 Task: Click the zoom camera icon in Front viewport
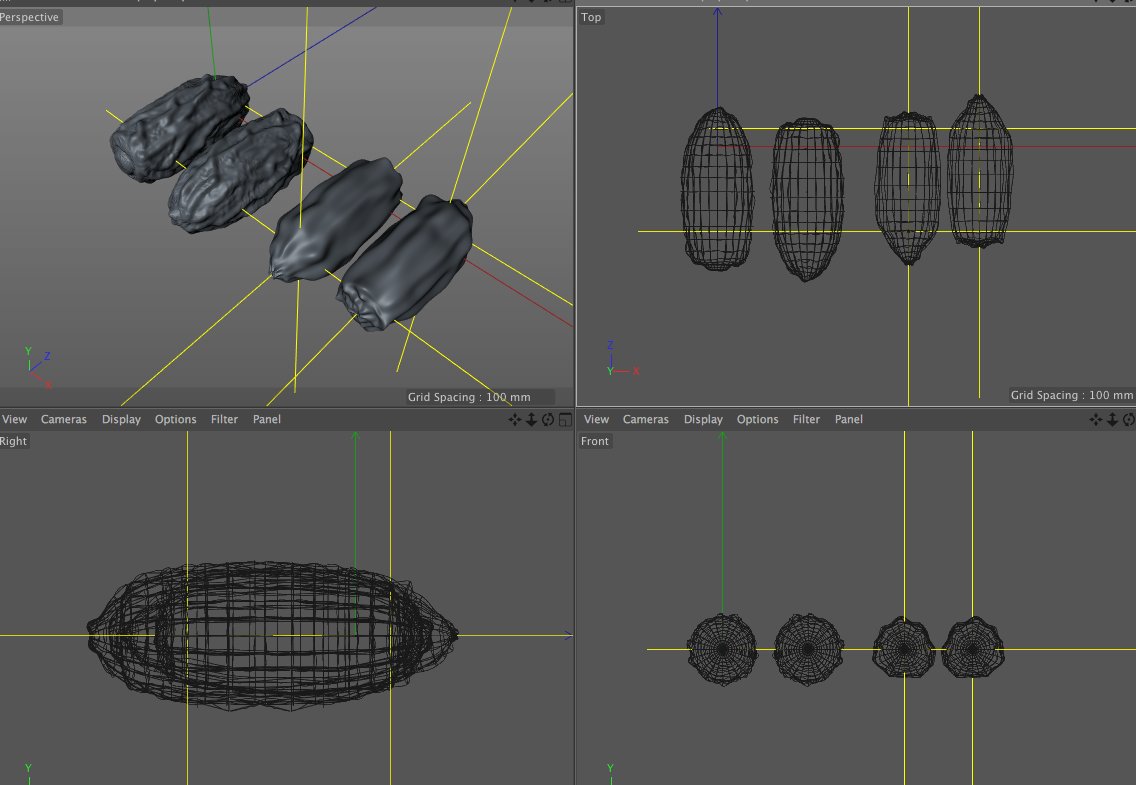pyautogui.click(x=1112, y=419)
